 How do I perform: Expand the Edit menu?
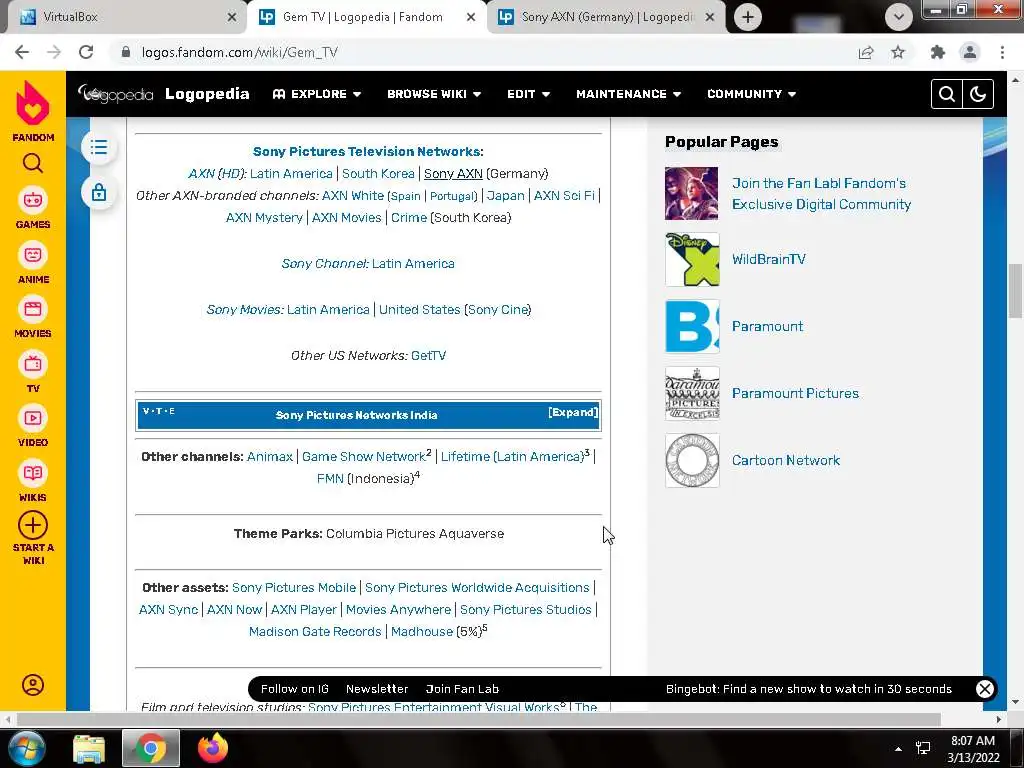pos(528,94)
